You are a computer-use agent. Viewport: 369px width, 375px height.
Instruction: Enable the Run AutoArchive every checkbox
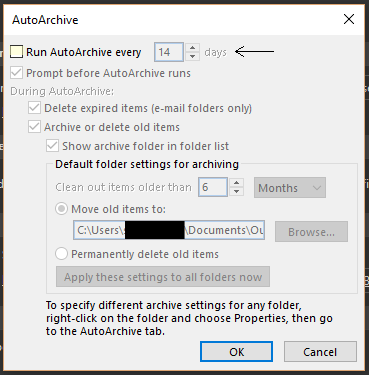pyautogui.click(x=16, y=52)
